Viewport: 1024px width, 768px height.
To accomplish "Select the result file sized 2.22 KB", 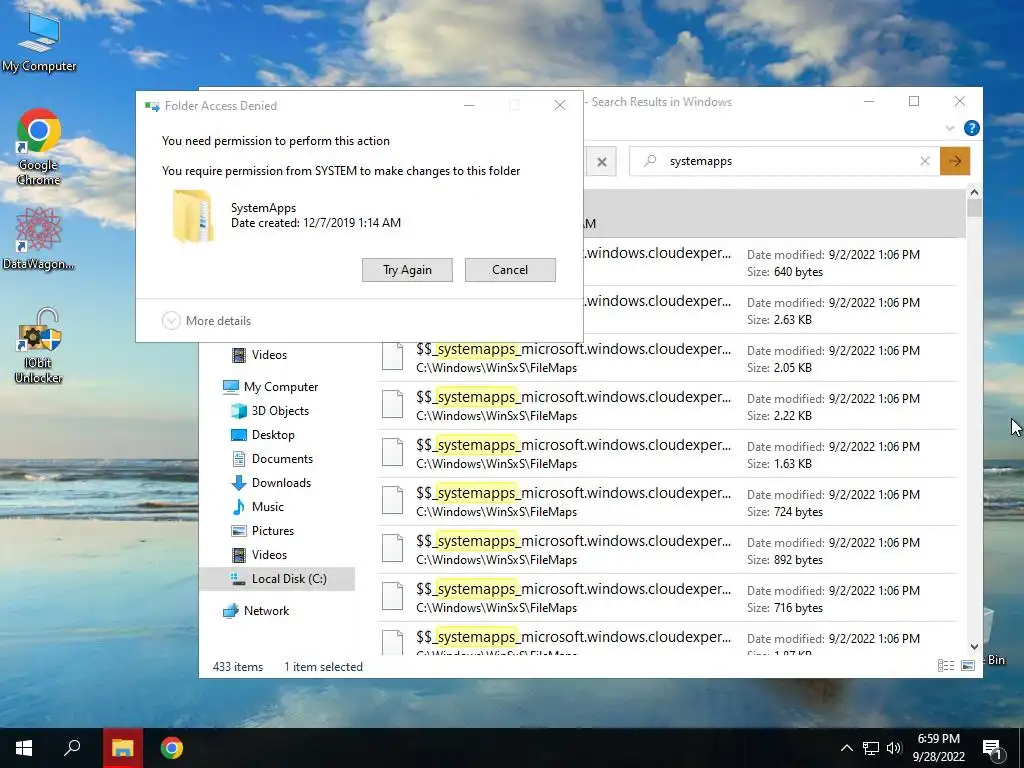I will (x=667, y=406).
